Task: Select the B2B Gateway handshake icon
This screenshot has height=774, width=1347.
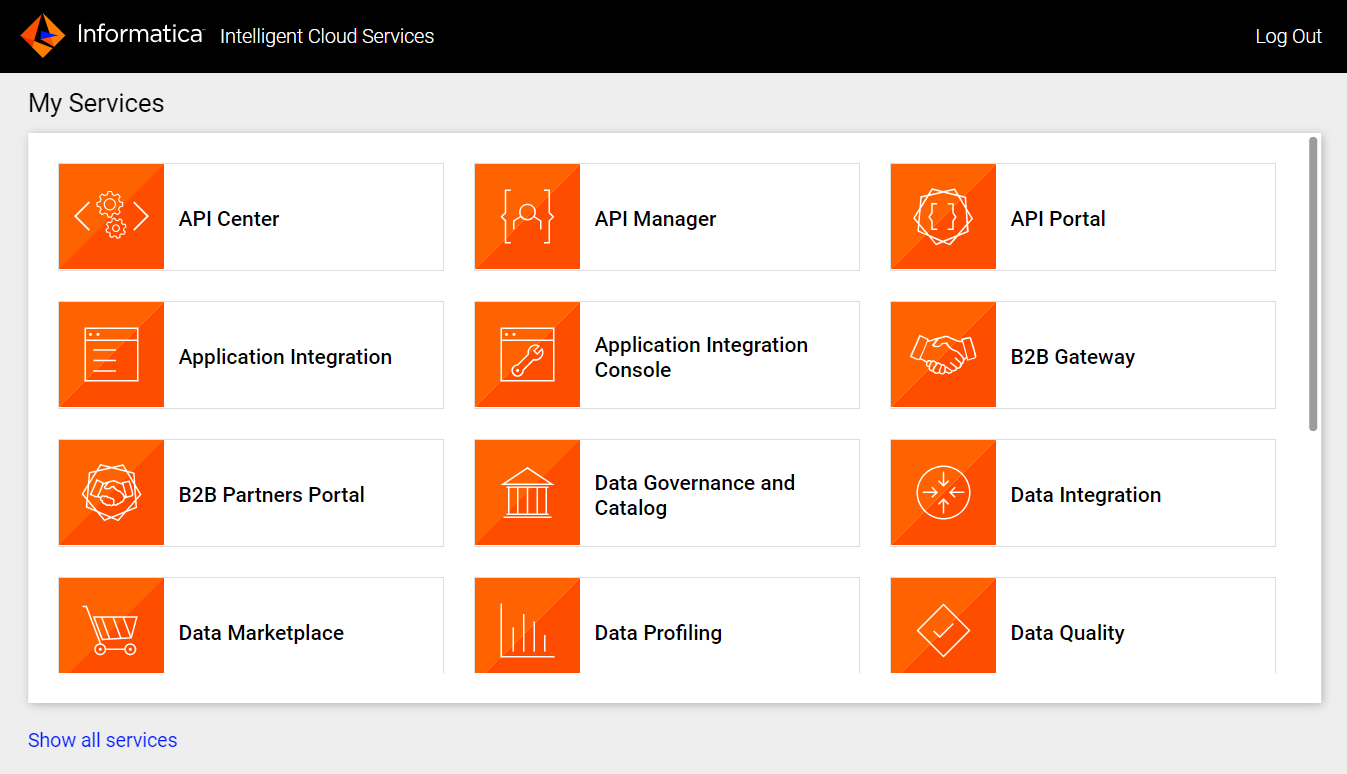Action: tap(943, 355)
